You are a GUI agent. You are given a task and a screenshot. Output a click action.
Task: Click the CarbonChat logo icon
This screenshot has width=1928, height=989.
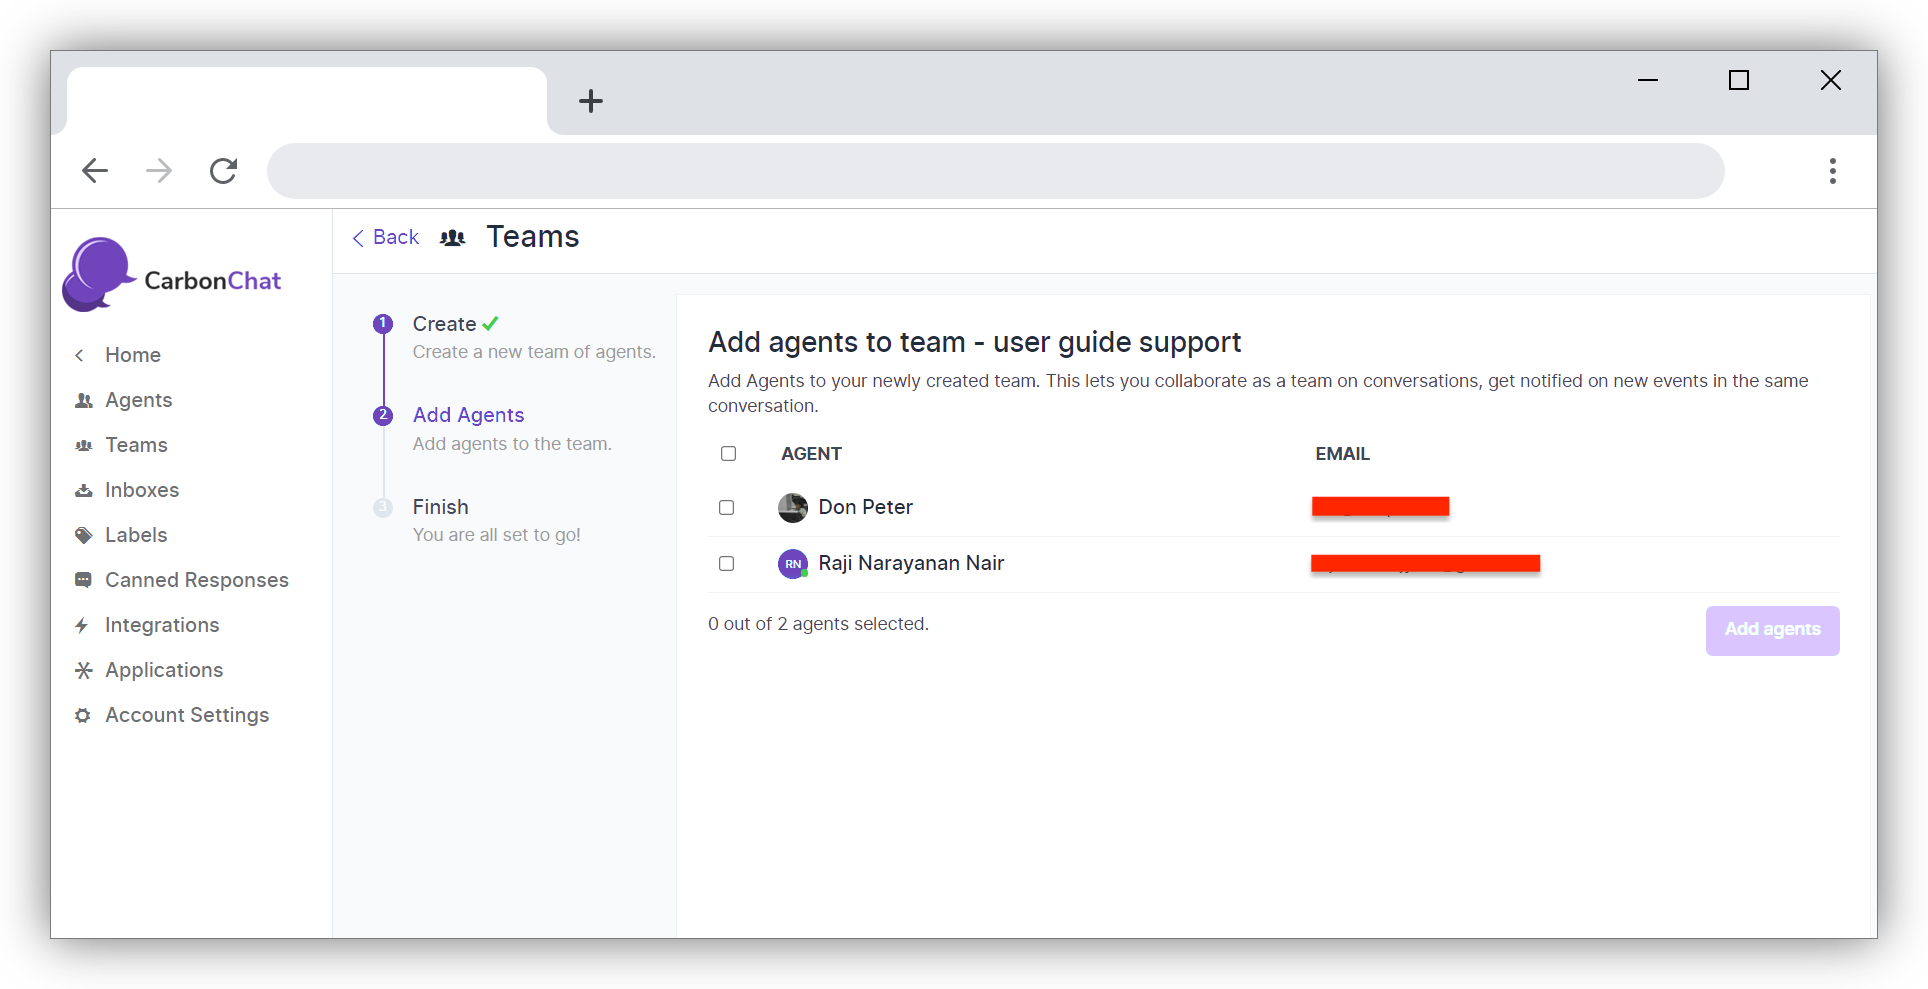coord(98,275)
